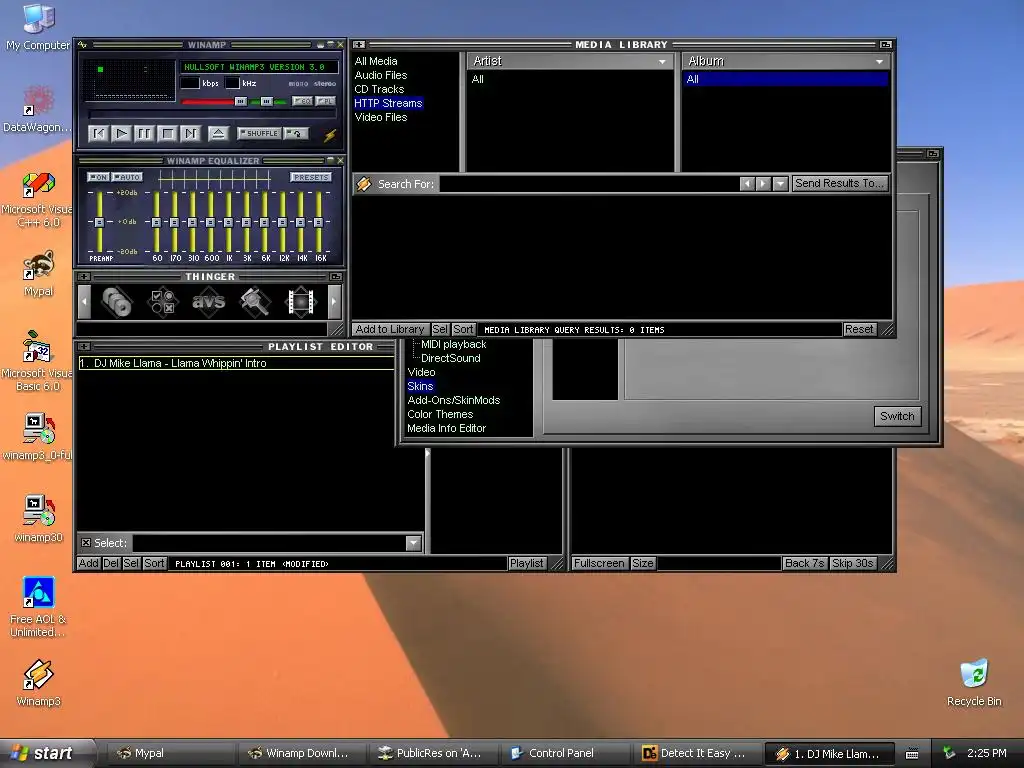Screen dimensions: 1024x768
Task: Select Video Files in Media Library
Action: [381, 118]
